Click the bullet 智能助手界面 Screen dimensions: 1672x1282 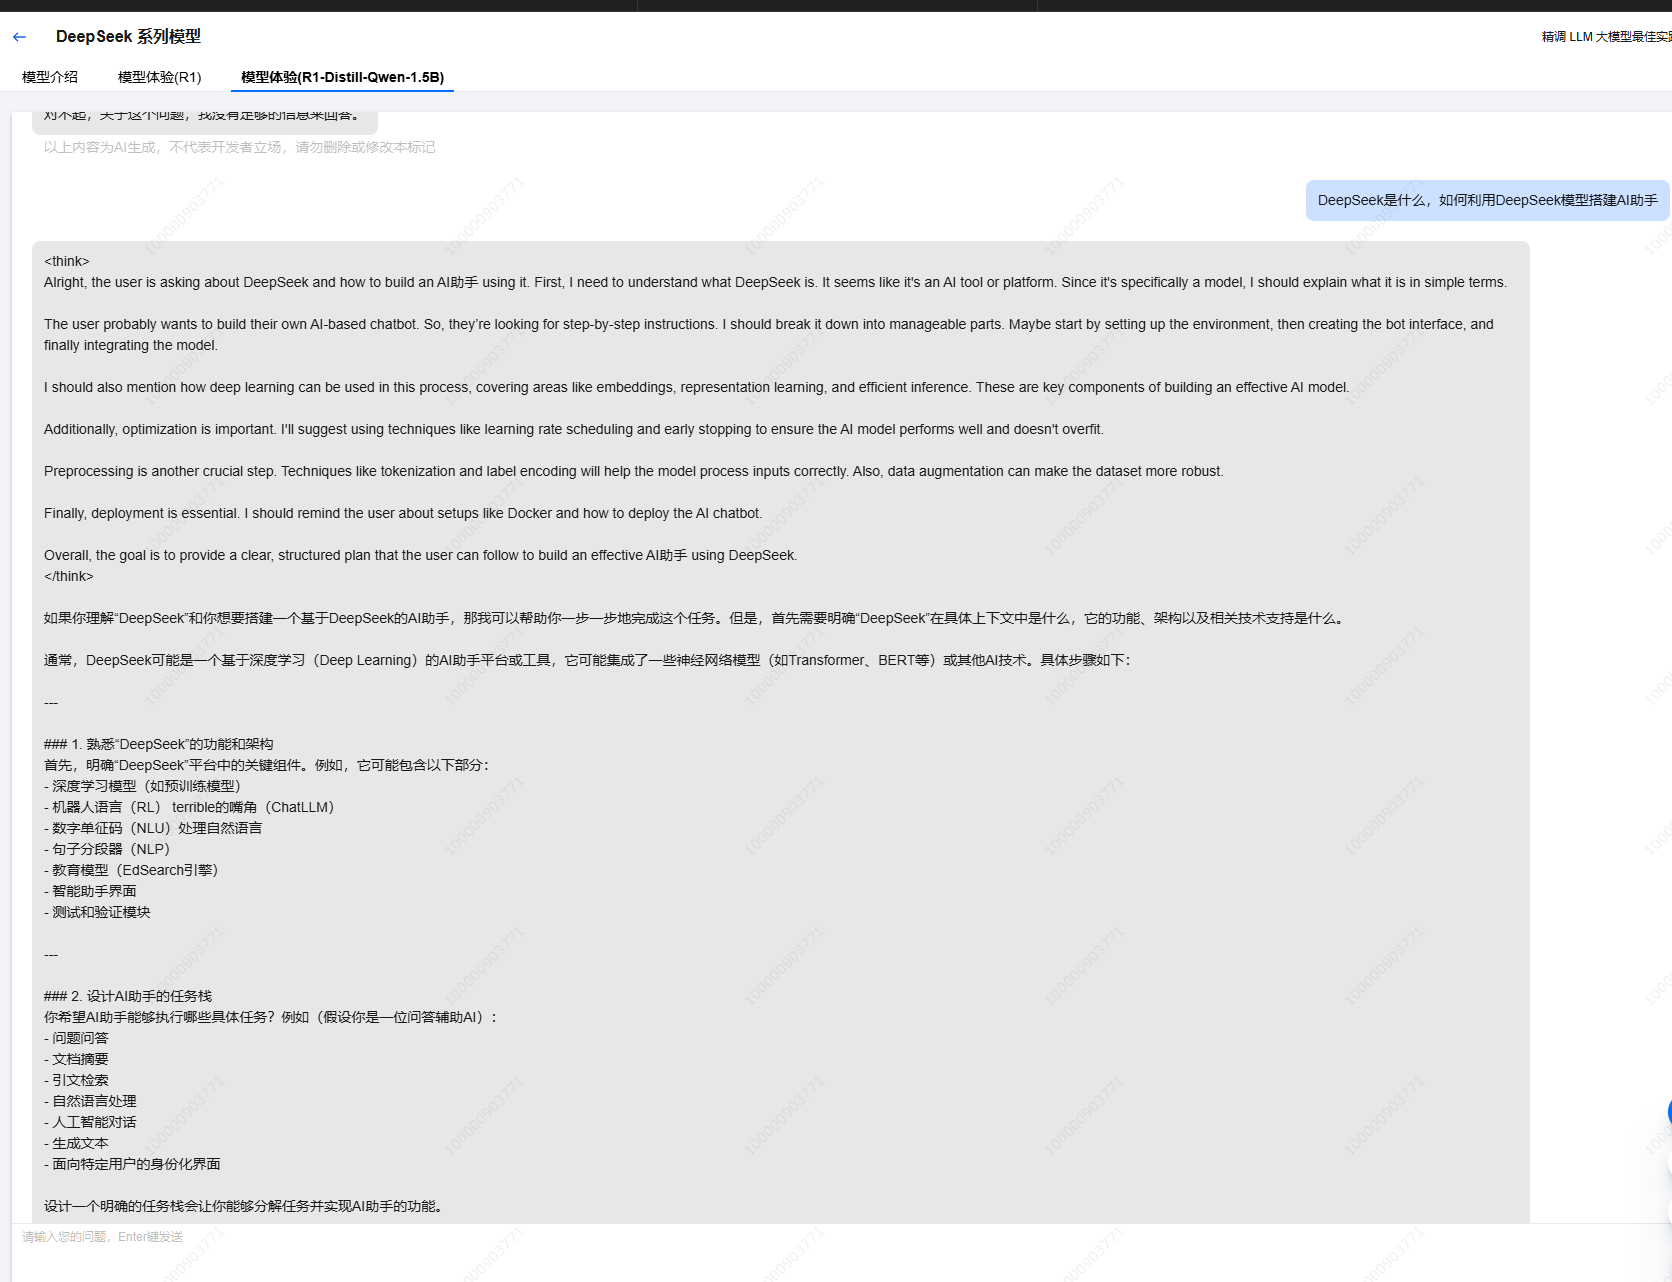tap(90, 891)
